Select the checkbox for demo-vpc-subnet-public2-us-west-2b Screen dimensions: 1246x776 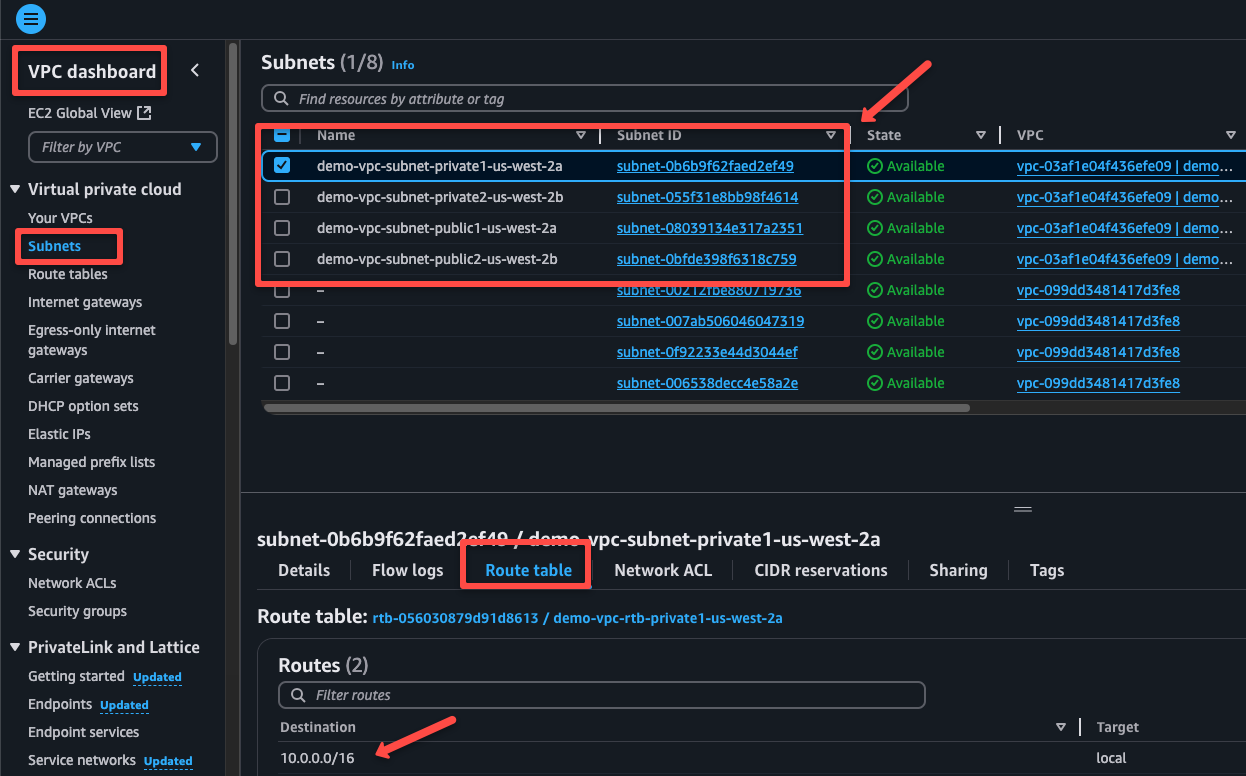(282, 259)
